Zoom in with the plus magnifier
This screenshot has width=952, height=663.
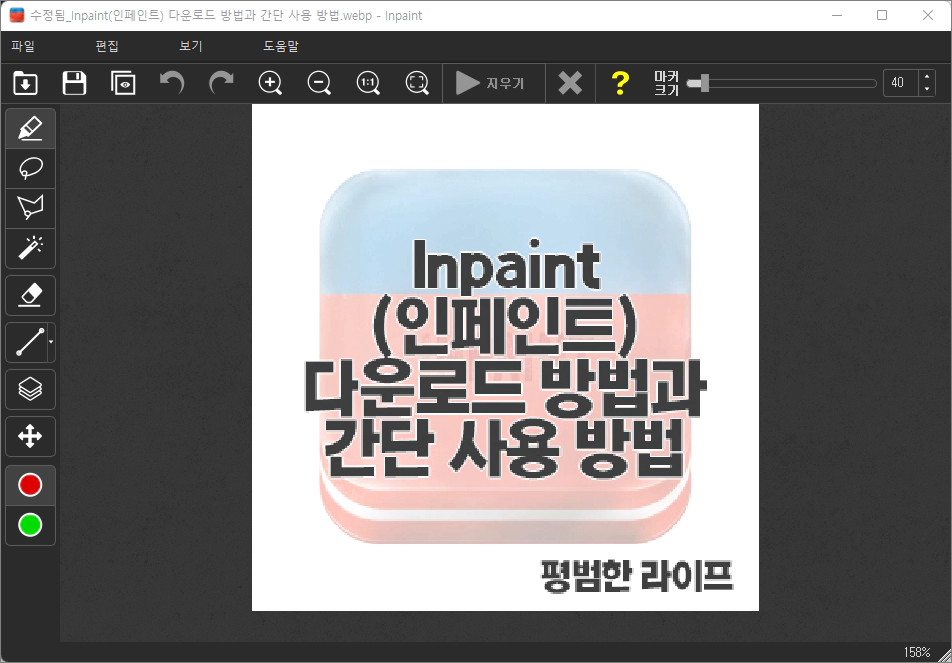click(x=270, y=83)
